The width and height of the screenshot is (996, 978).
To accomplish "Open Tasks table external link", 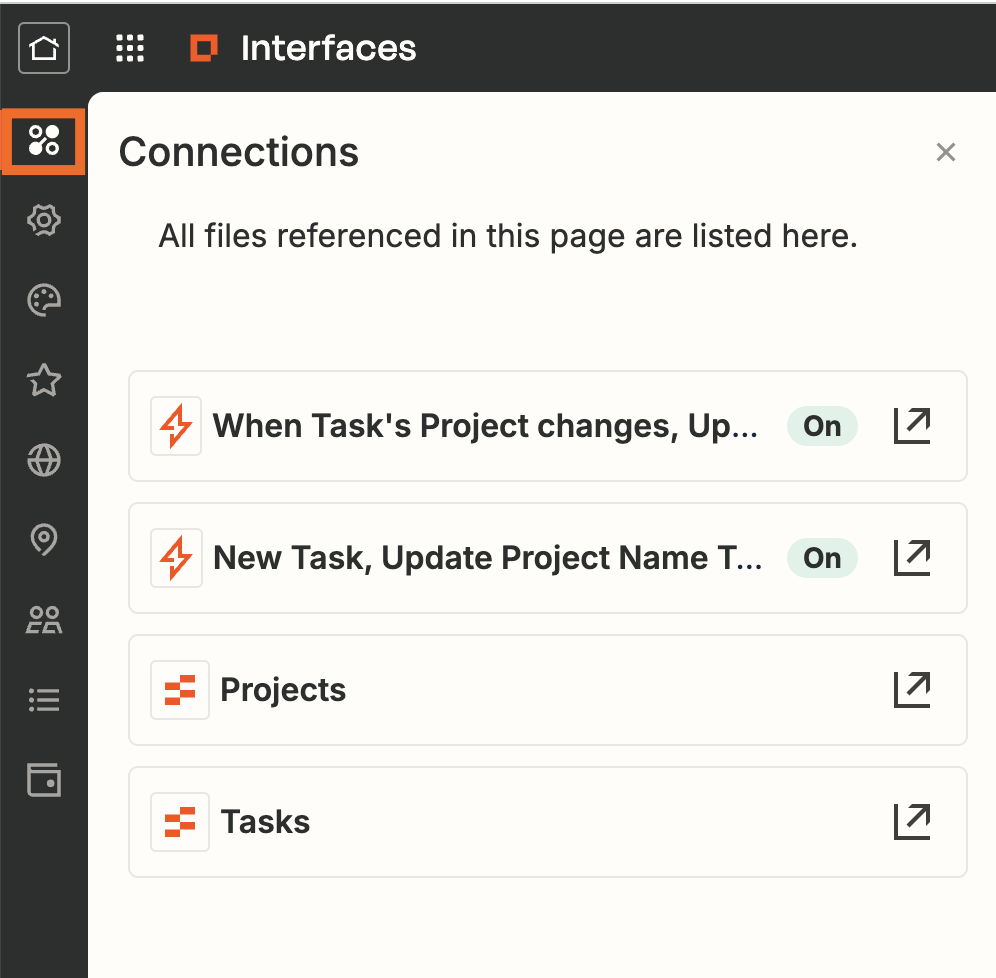I will point(911,822).
